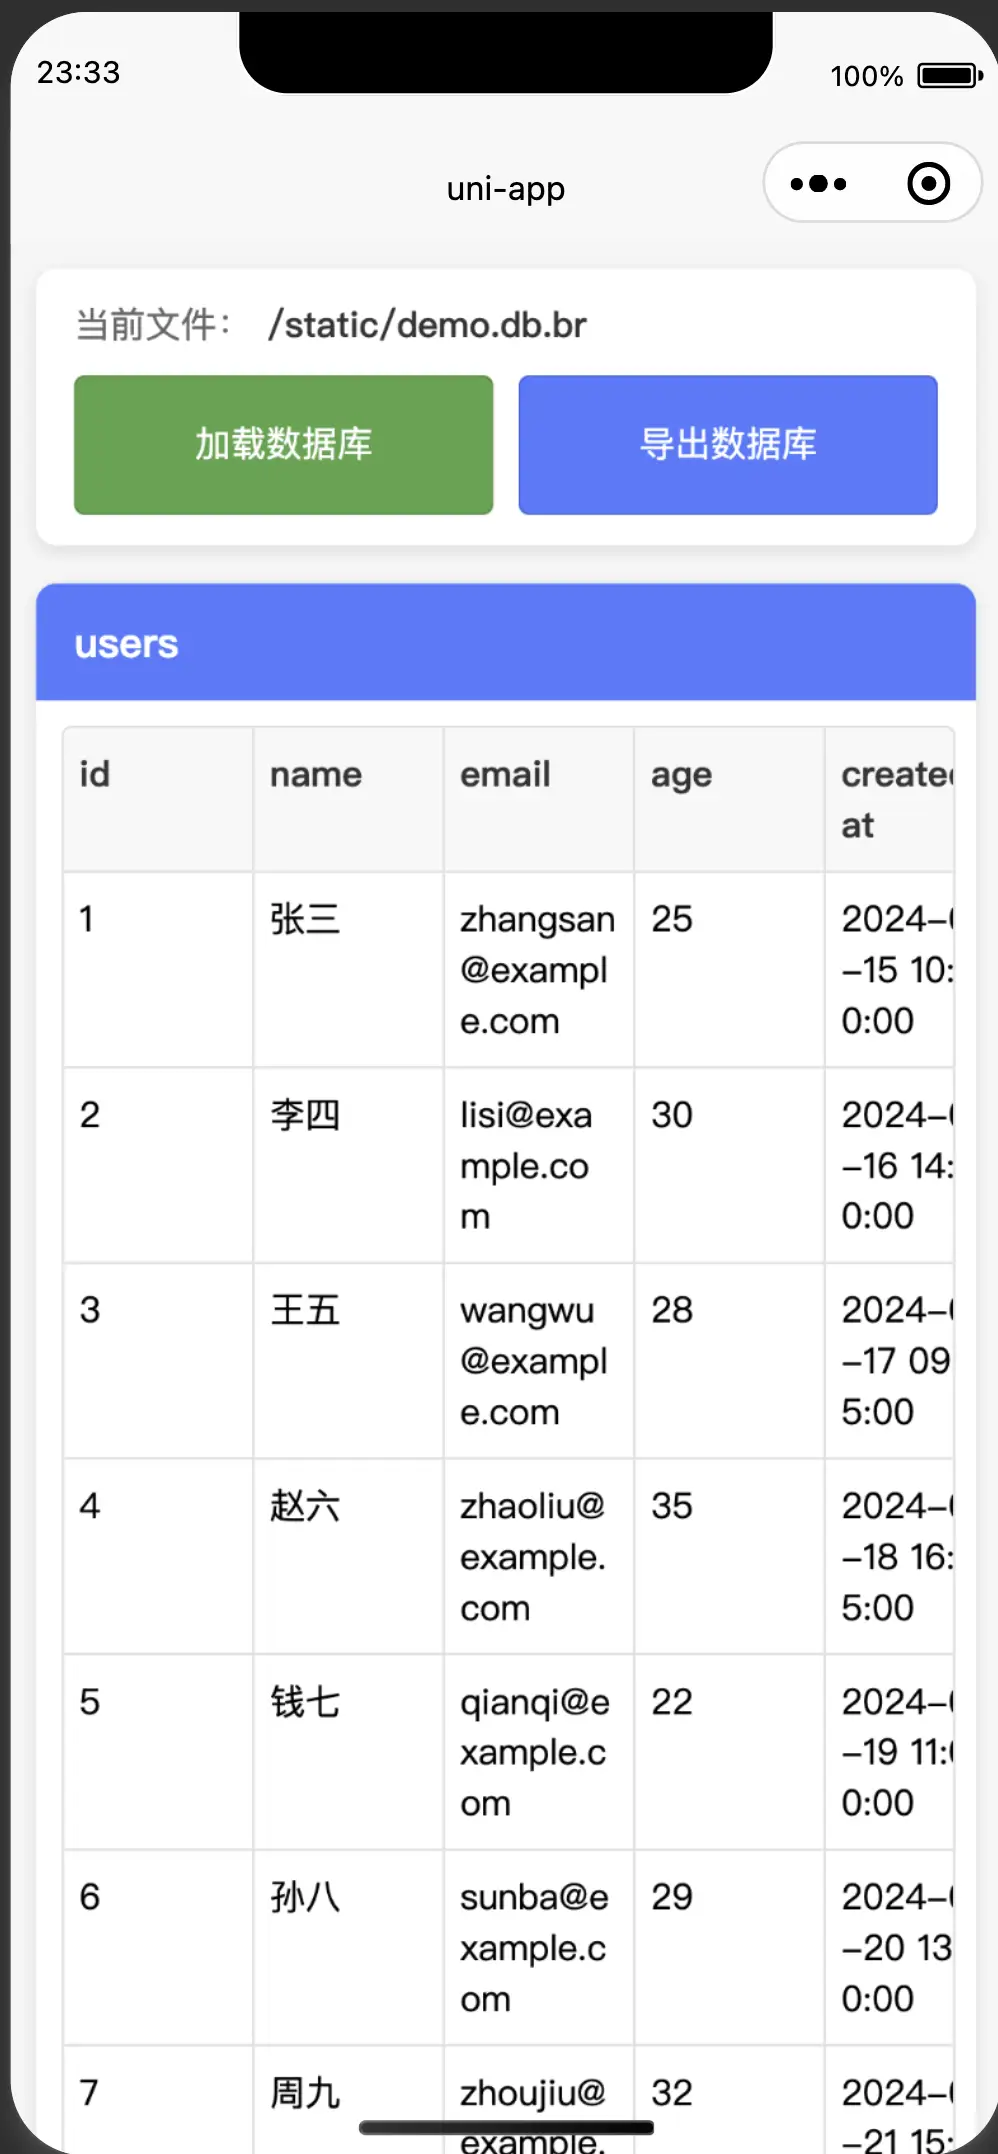The height and width of the screenshot is (2154, 998).
Task: Open the three-dot capsule menu
Action: 818,184
